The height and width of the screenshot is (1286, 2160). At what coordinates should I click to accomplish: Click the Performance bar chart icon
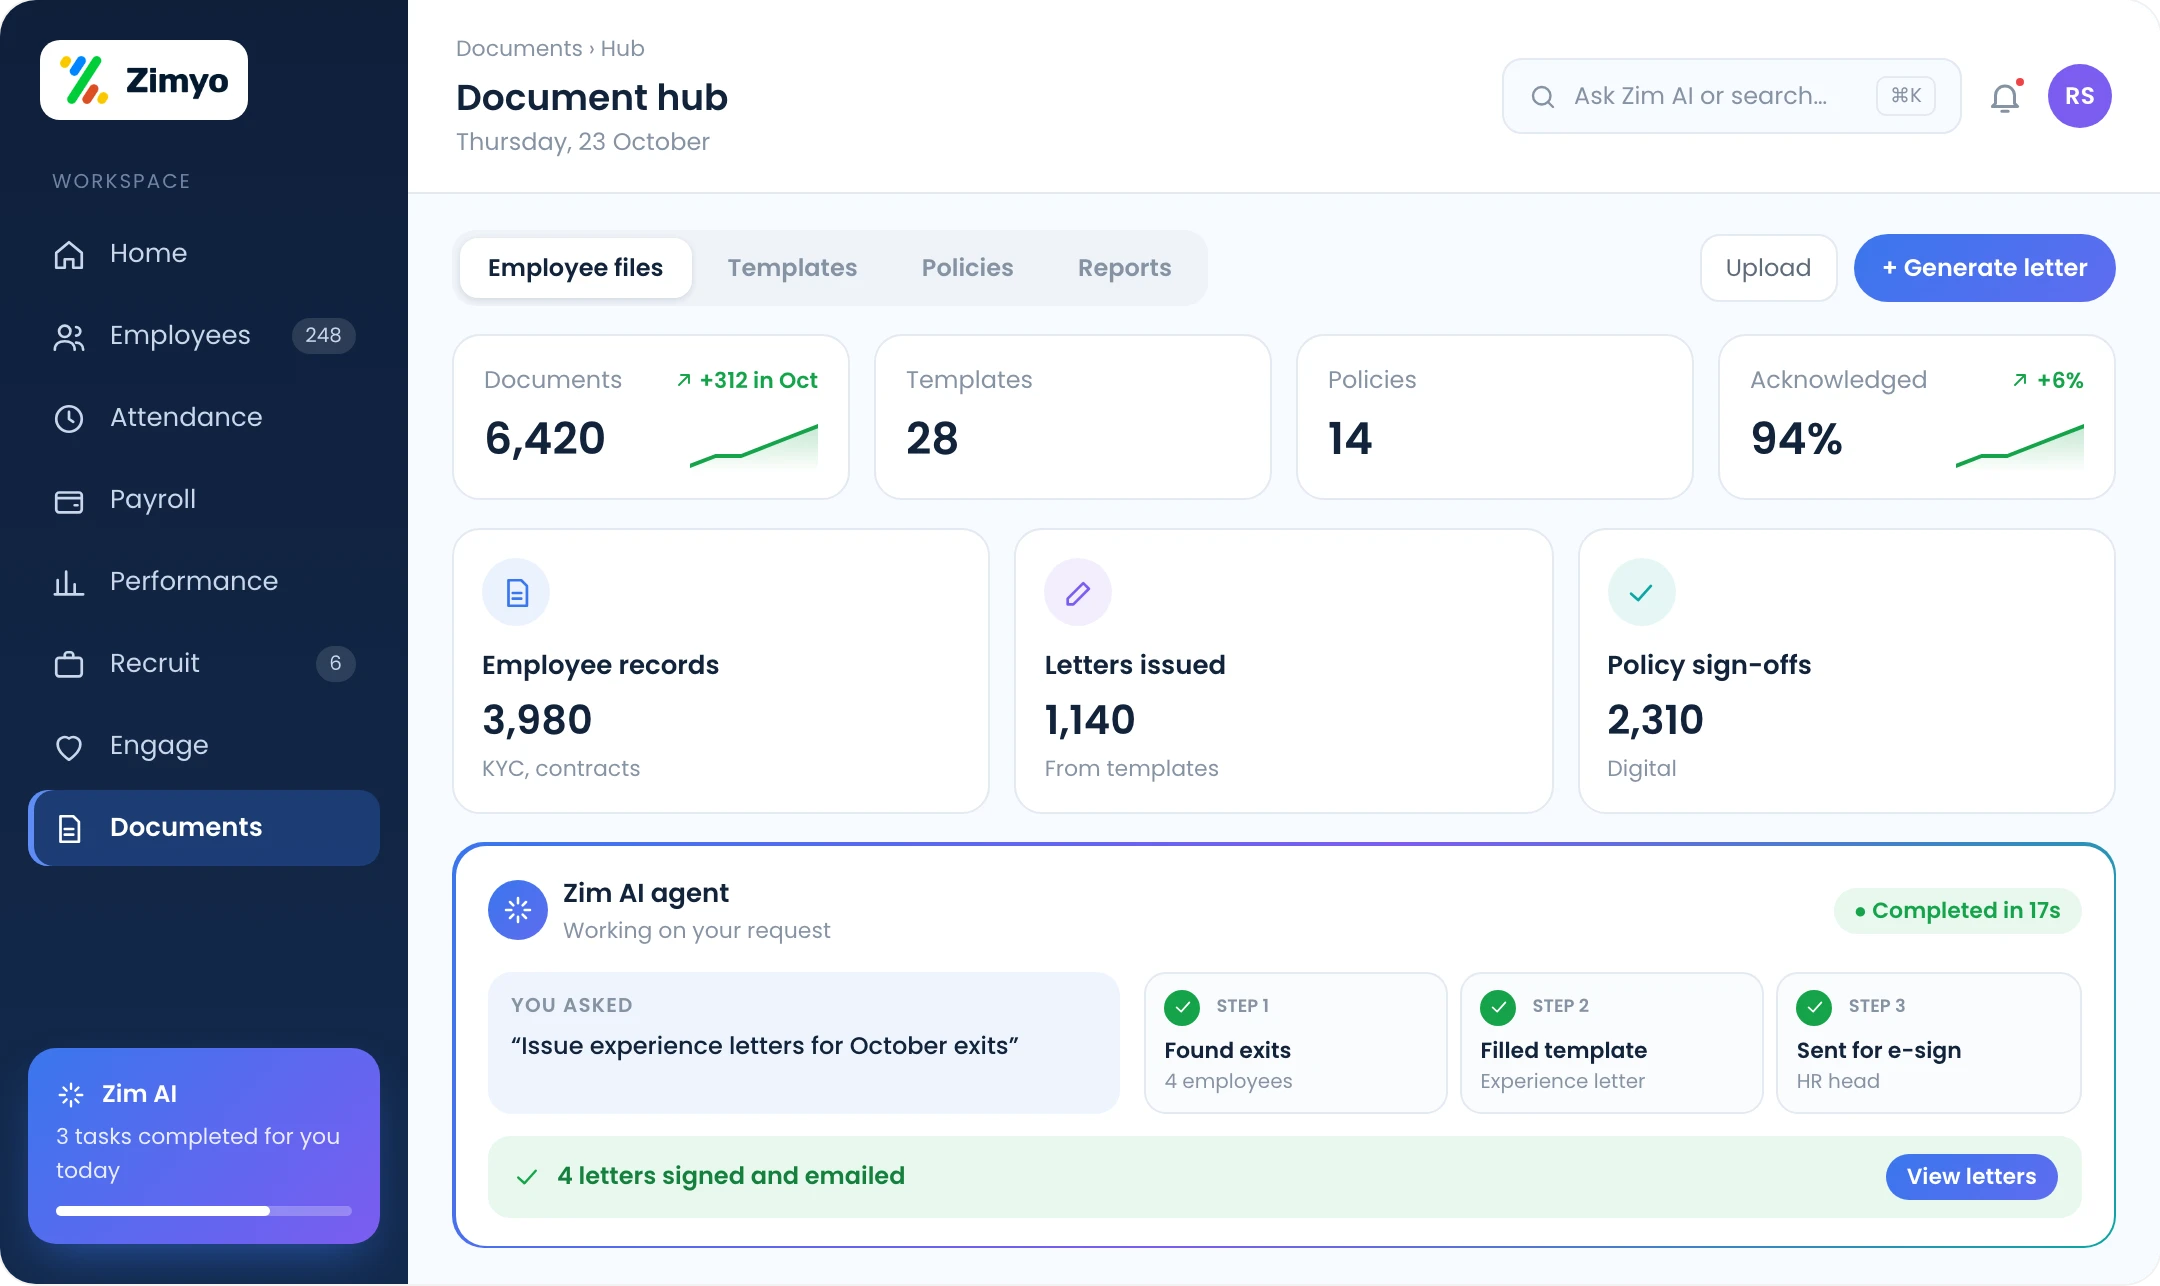[69, 582]
